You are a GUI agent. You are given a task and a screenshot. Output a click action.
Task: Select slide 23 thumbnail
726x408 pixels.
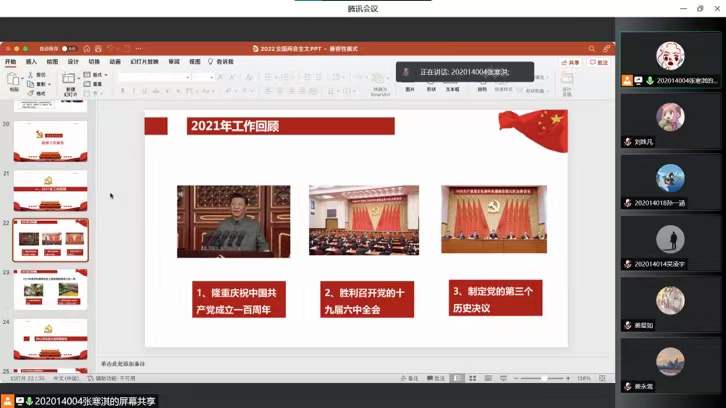pos(50,289)
